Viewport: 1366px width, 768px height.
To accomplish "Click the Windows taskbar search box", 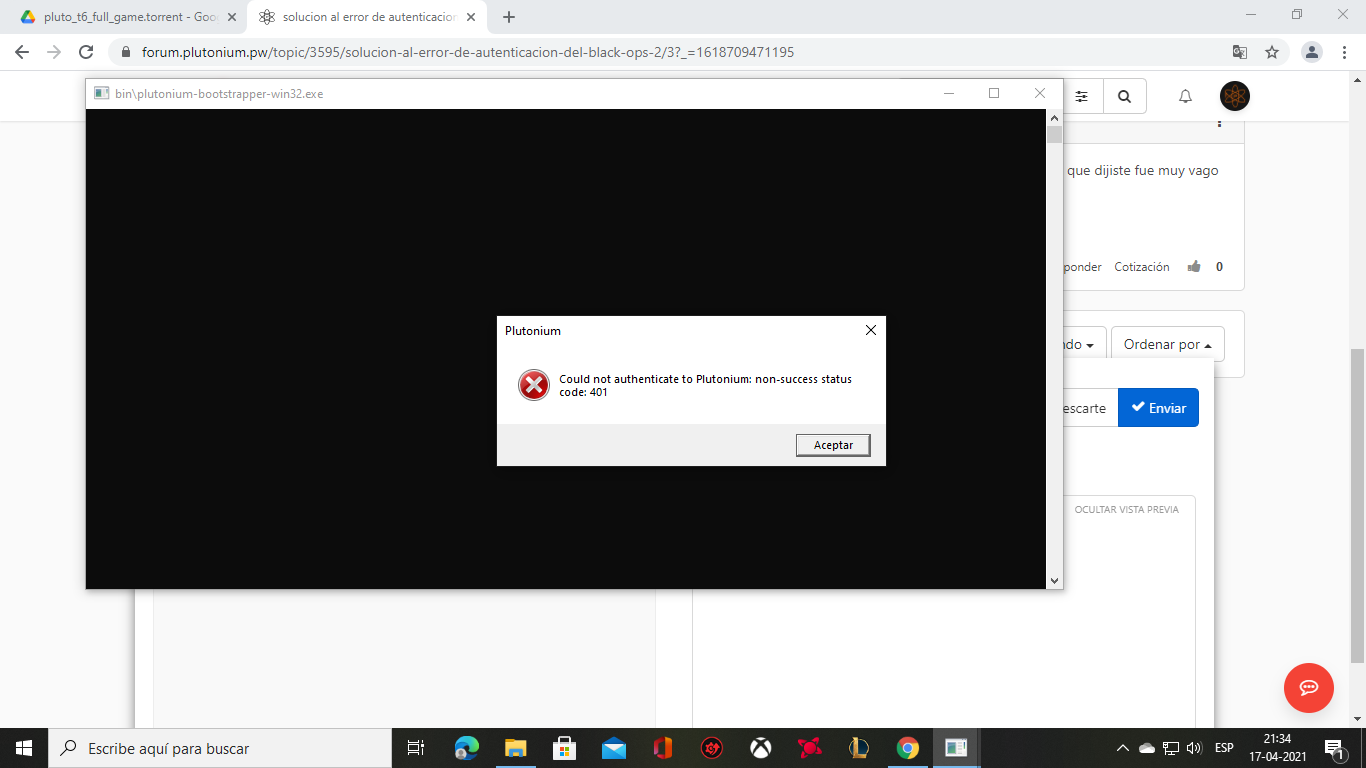I will coord(220,748).
